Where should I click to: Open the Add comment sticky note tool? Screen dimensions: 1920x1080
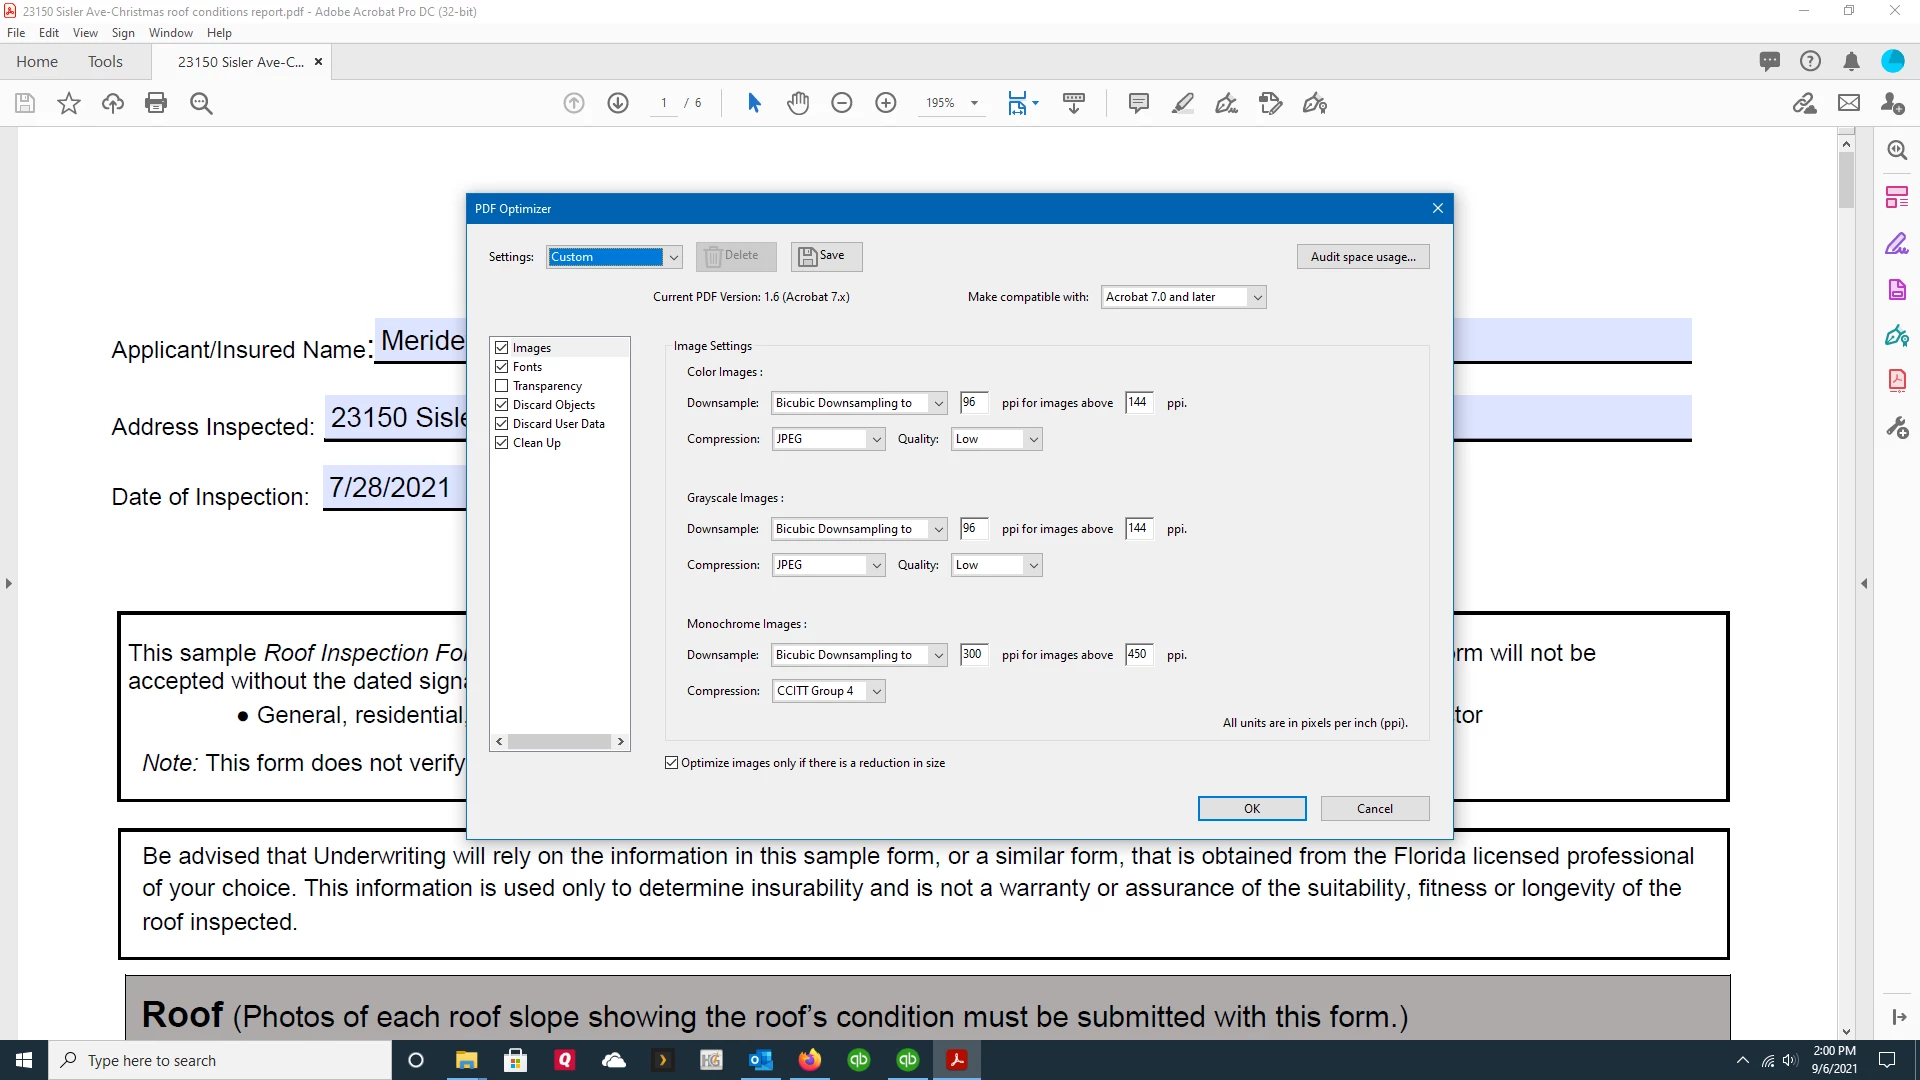tap(1138, 103)
